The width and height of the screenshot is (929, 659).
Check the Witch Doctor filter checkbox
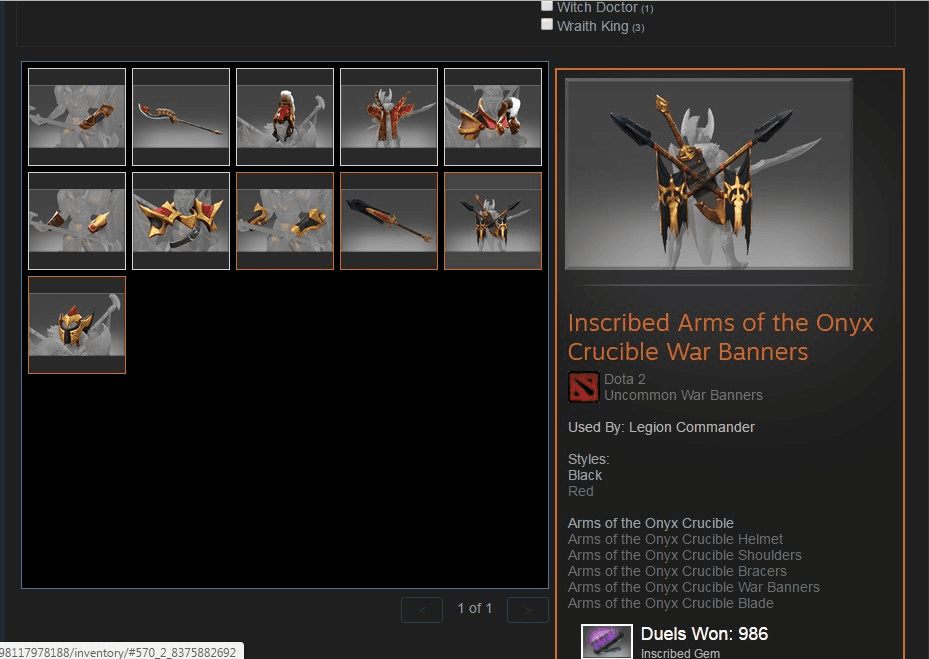[x=547, y=6]
